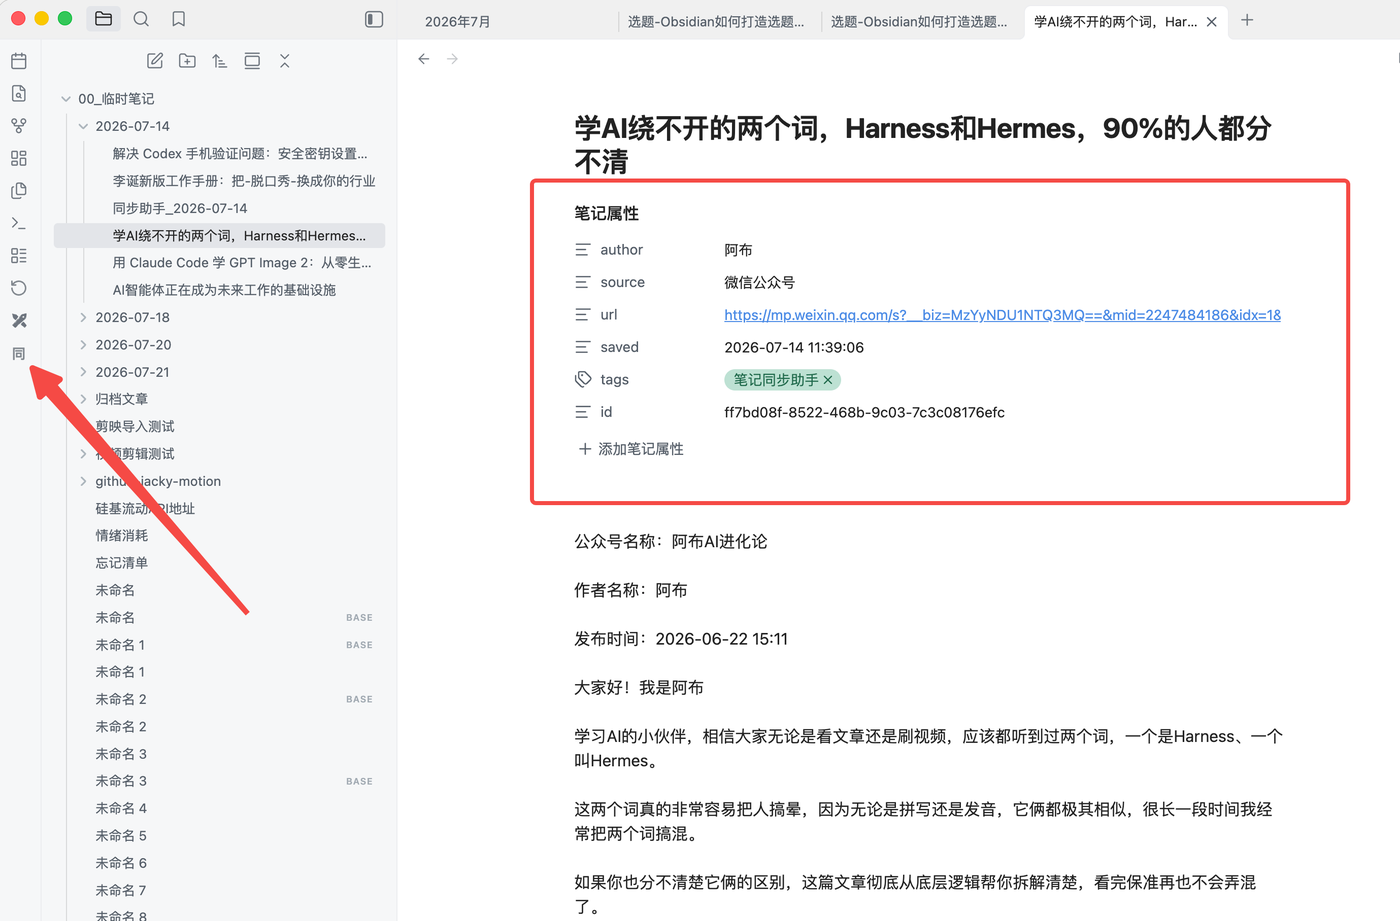The width and height of the screenshot is (1400, 921).
Task: Open daily note calendar ribbon icon
Action: (19, 61)
